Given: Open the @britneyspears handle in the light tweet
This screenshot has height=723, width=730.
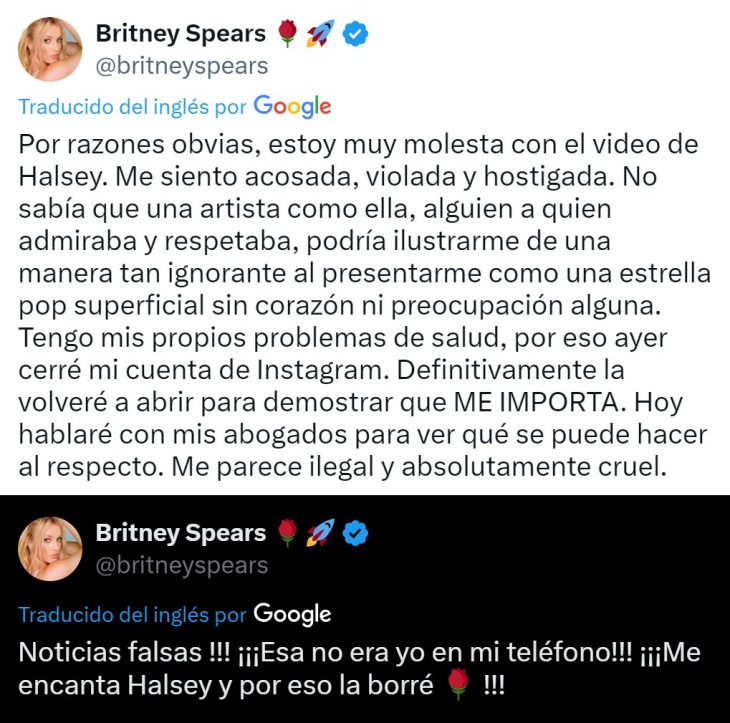Looking at the screenshot, I should (182, 66).
